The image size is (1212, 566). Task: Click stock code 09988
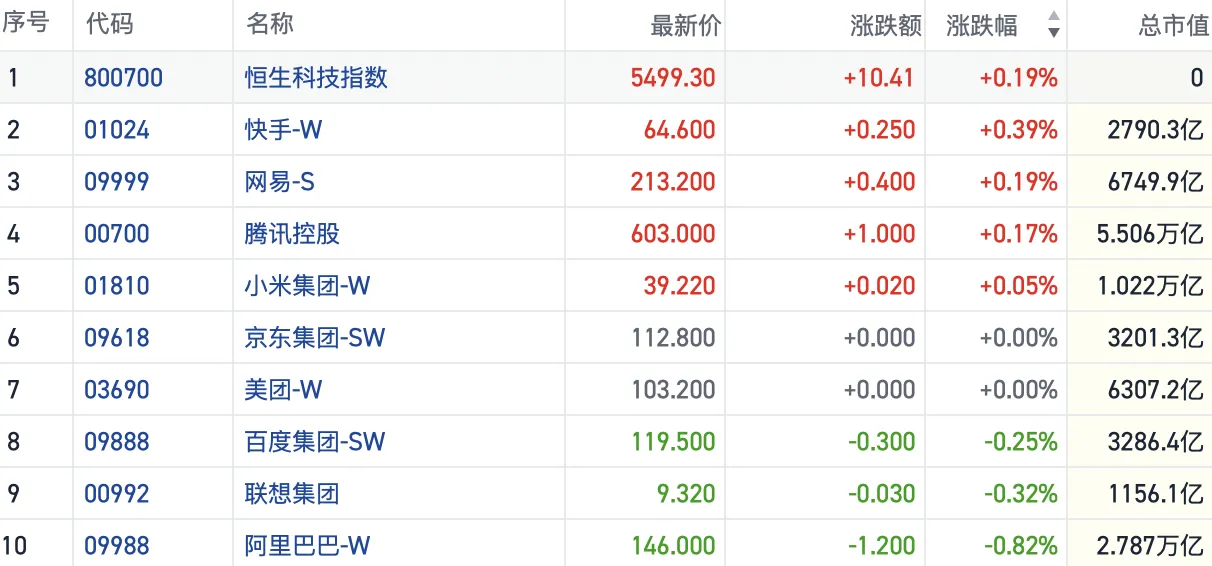pyautogui.click(x=116, y=546)
